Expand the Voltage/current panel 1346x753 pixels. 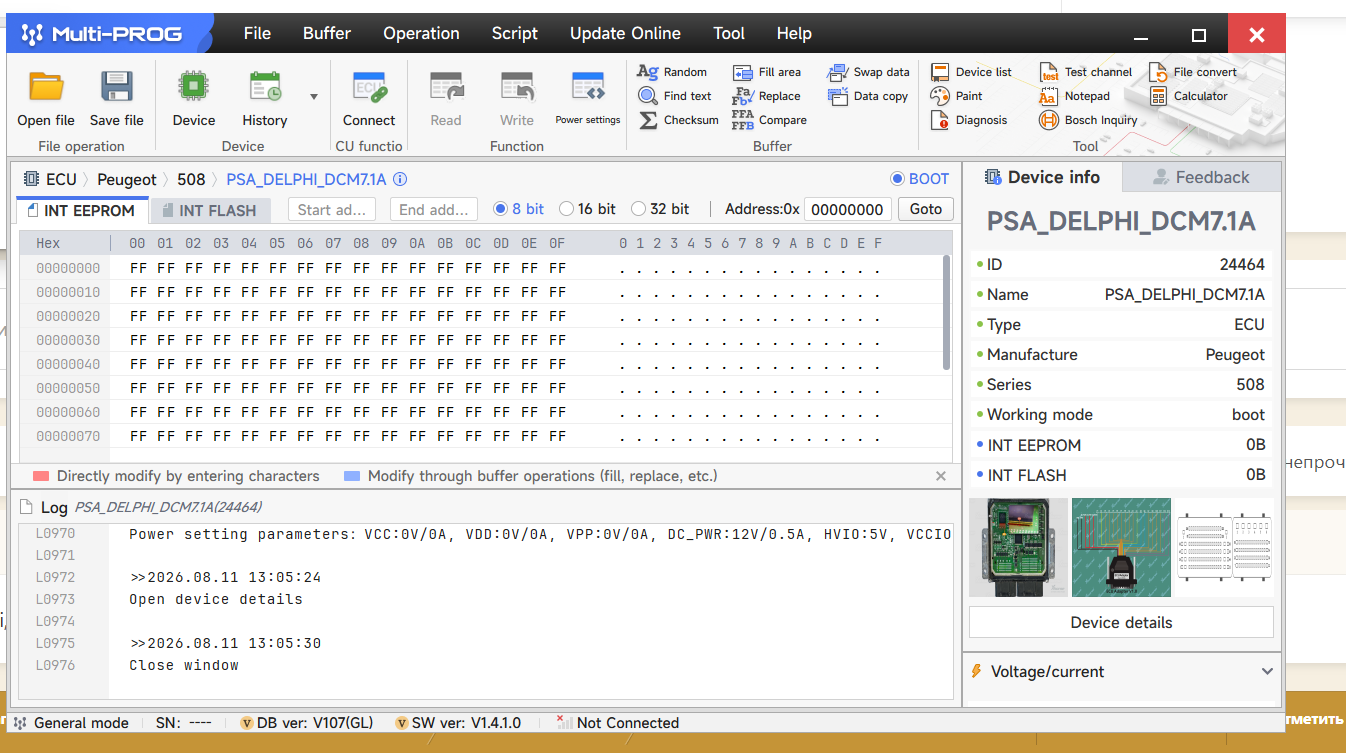tap(1267, 672)
